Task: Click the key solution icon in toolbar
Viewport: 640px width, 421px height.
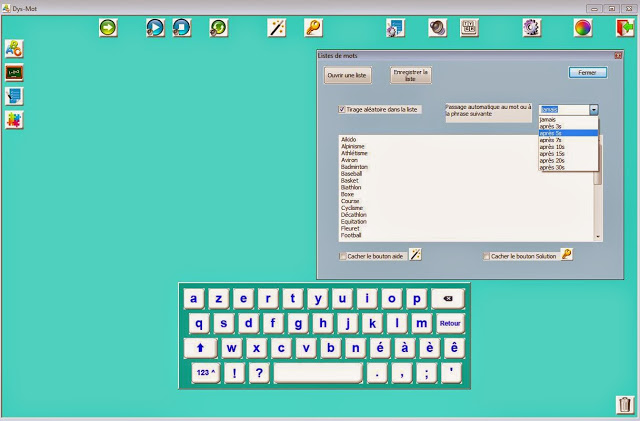Action: point(313,28)
